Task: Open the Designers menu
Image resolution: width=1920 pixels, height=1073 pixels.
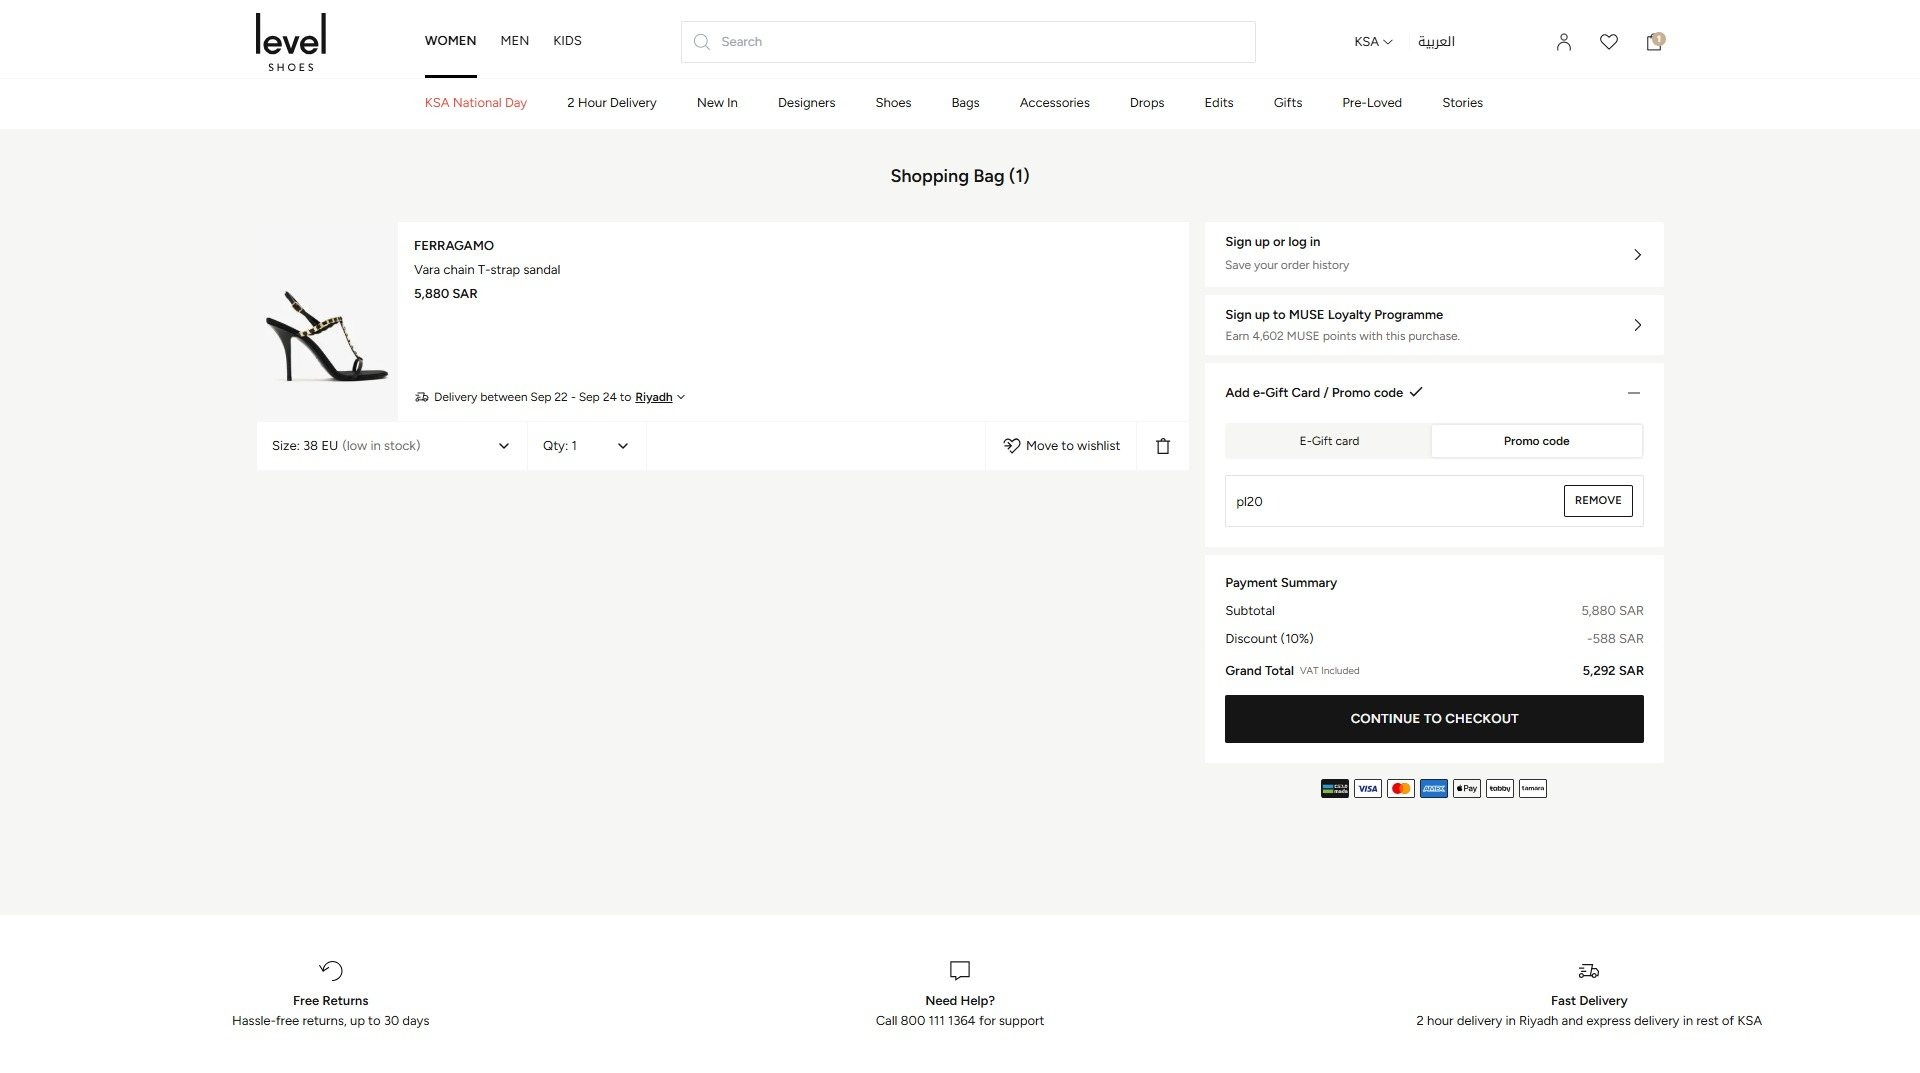Action: (806, 103)
